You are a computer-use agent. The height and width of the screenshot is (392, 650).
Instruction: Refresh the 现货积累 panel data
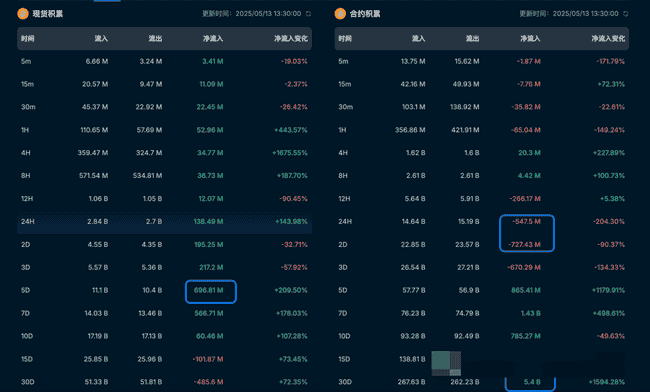tap(308, 14)
